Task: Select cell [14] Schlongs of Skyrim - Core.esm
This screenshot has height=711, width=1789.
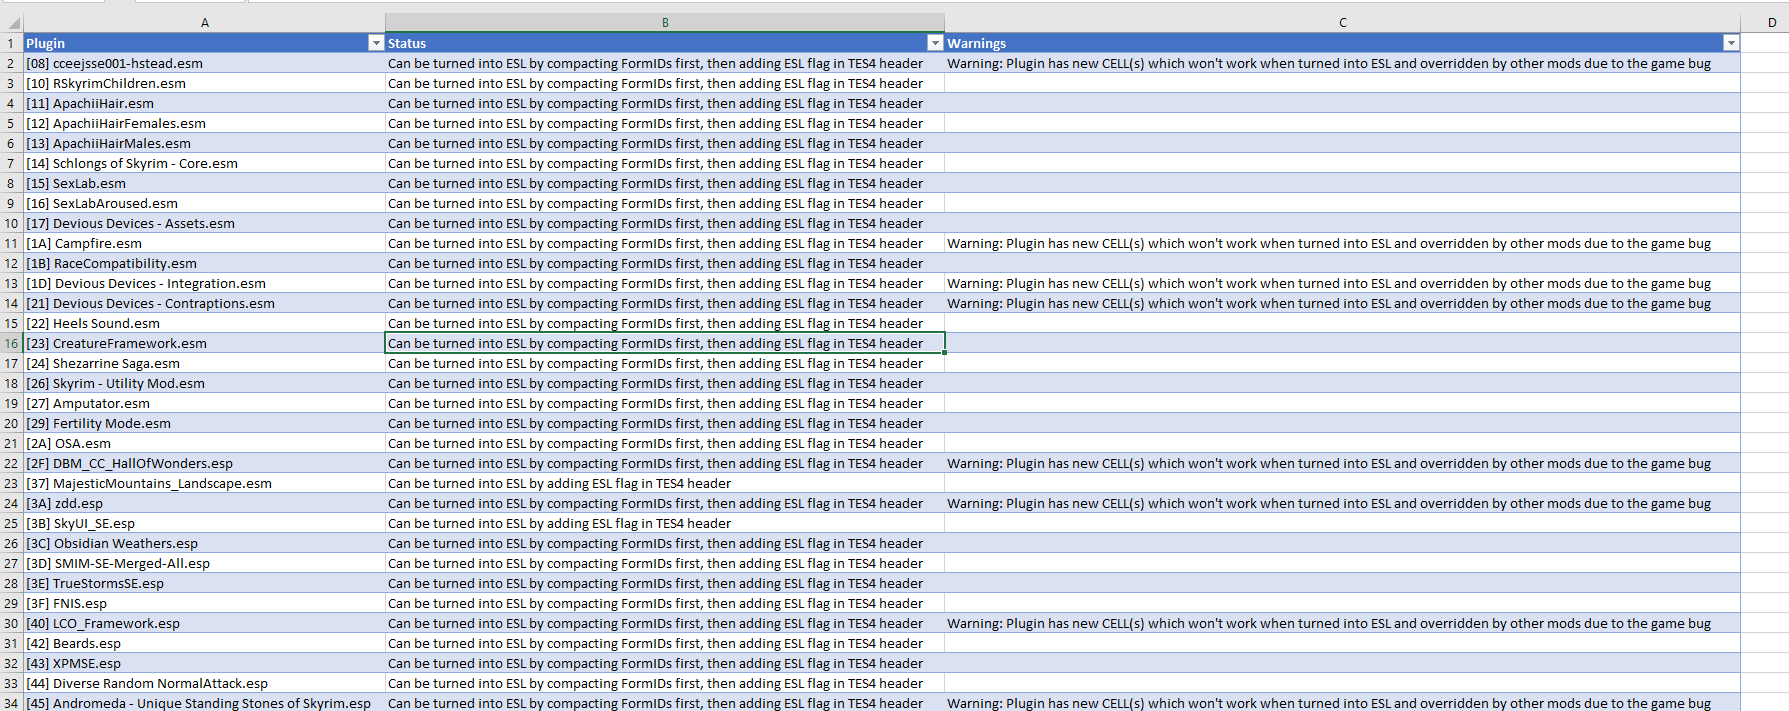Action: (x=204, y=163)
